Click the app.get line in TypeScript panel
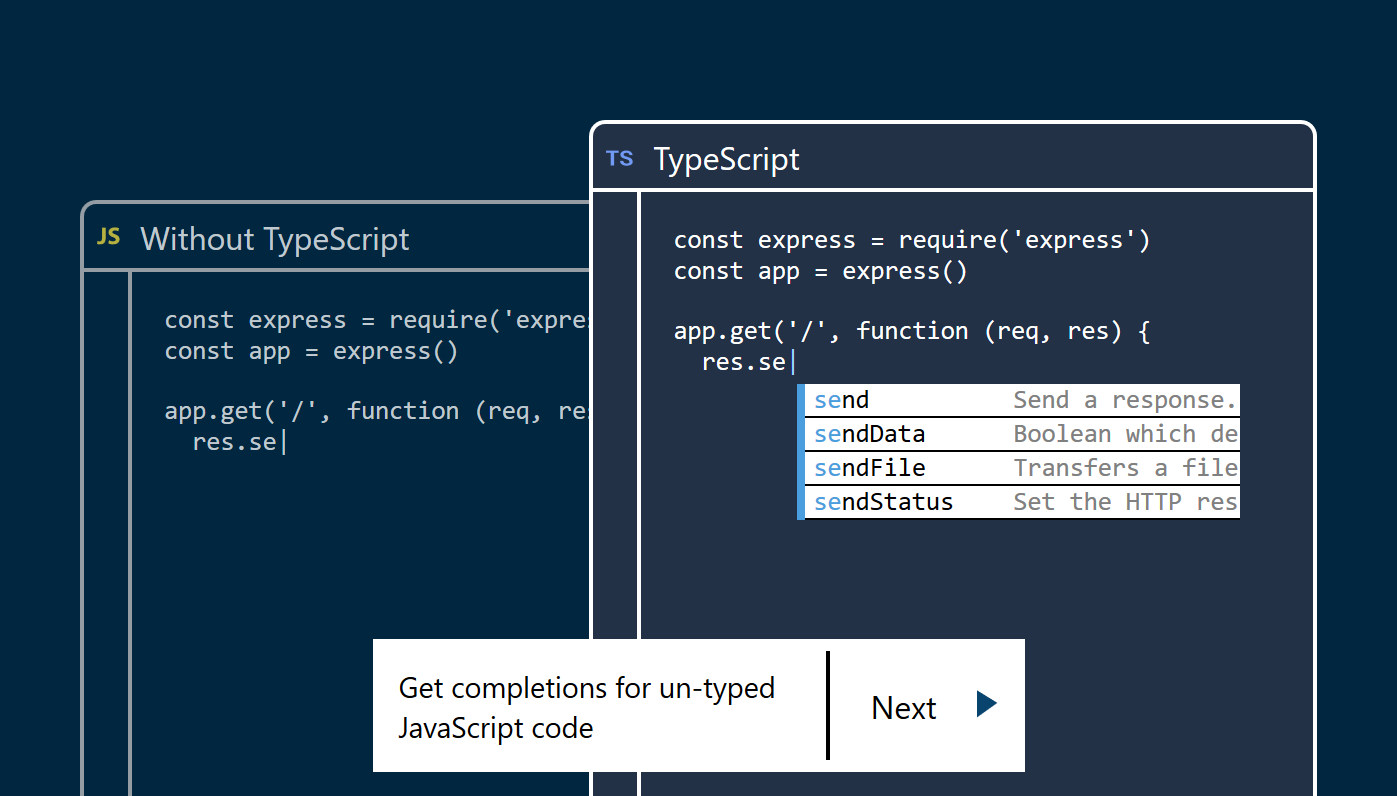This screenshot has width=1397, height=796. (x=912, y=331)
